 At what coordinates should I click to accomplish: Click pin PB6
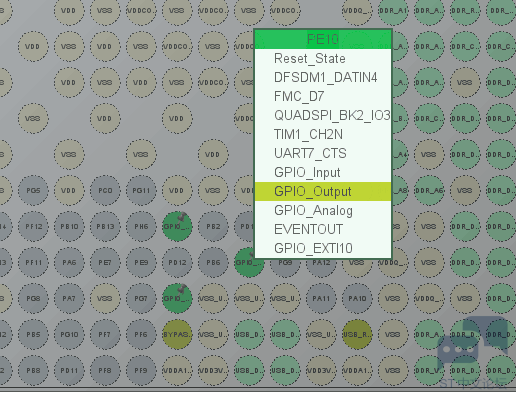click(213, 262)
